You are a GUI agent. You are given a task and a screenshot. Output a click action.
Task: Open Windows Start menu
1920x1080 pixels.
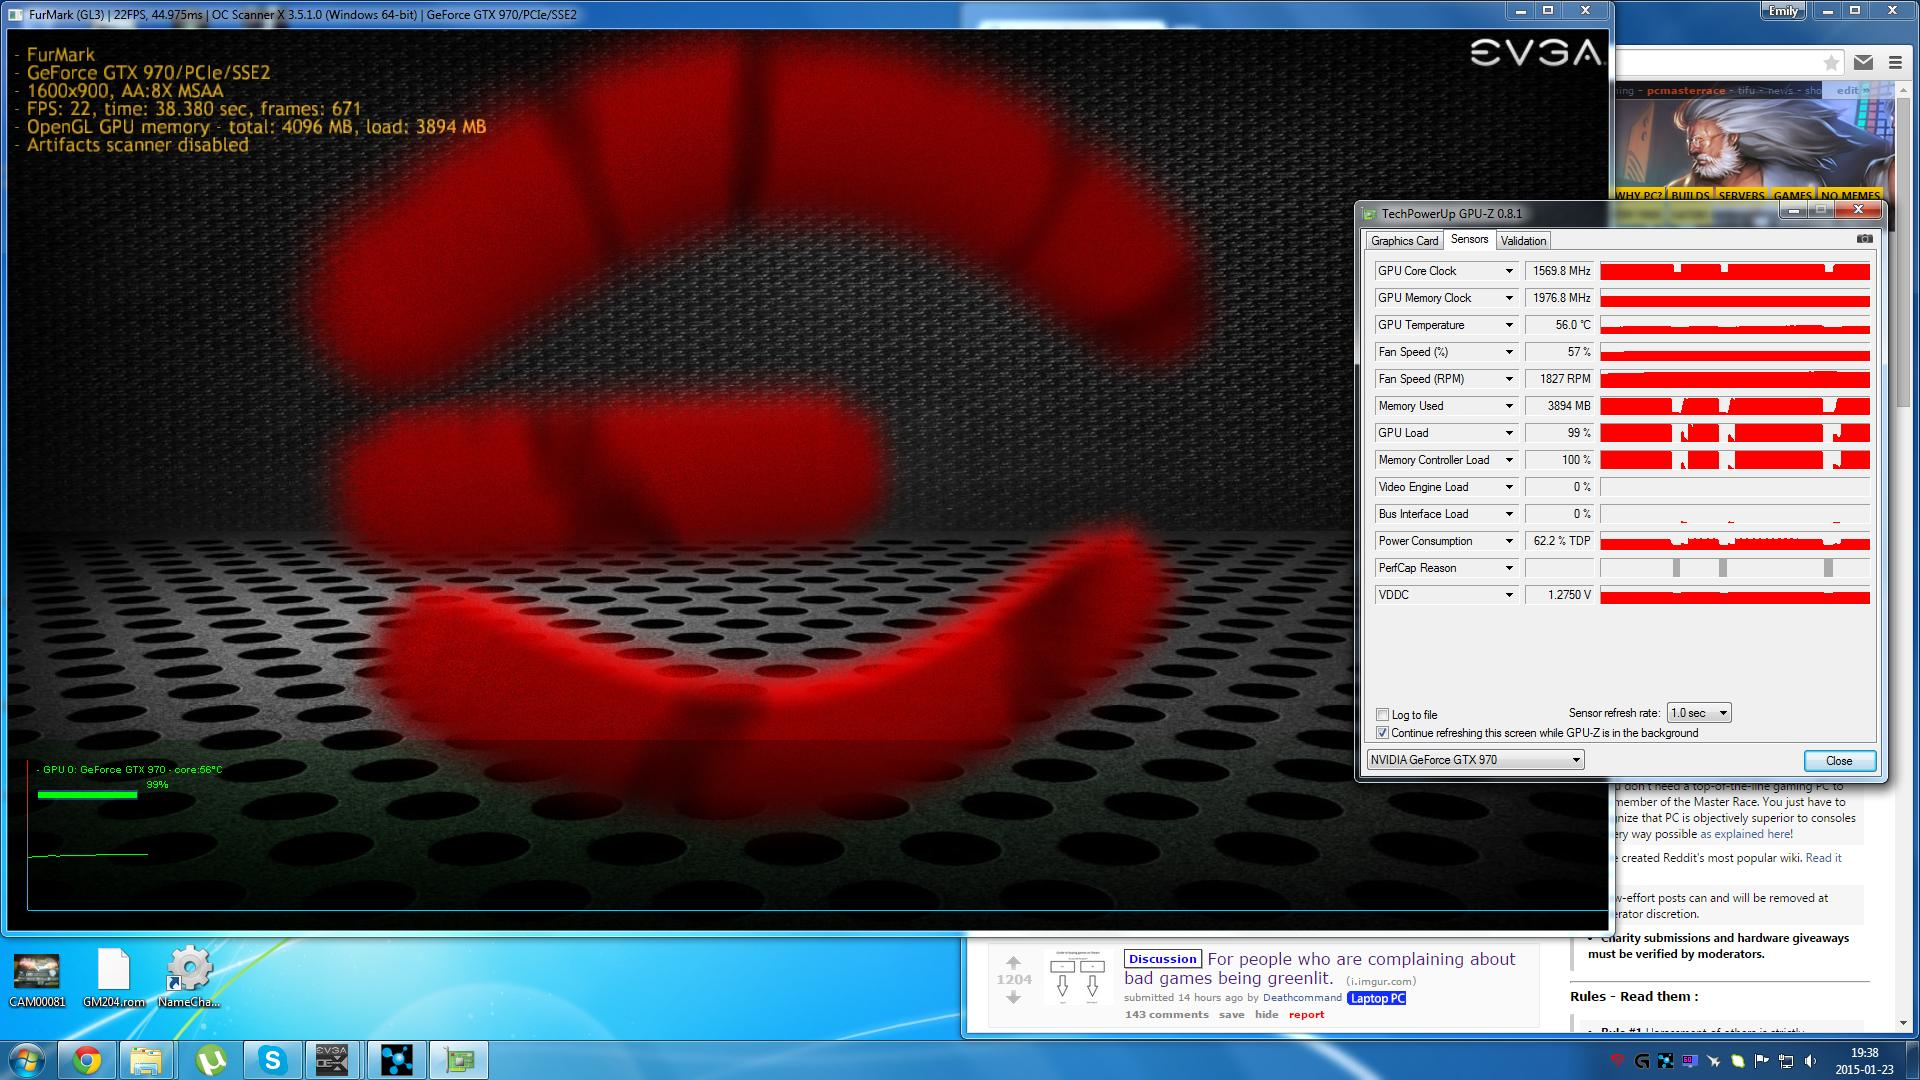click(24, 1059)
